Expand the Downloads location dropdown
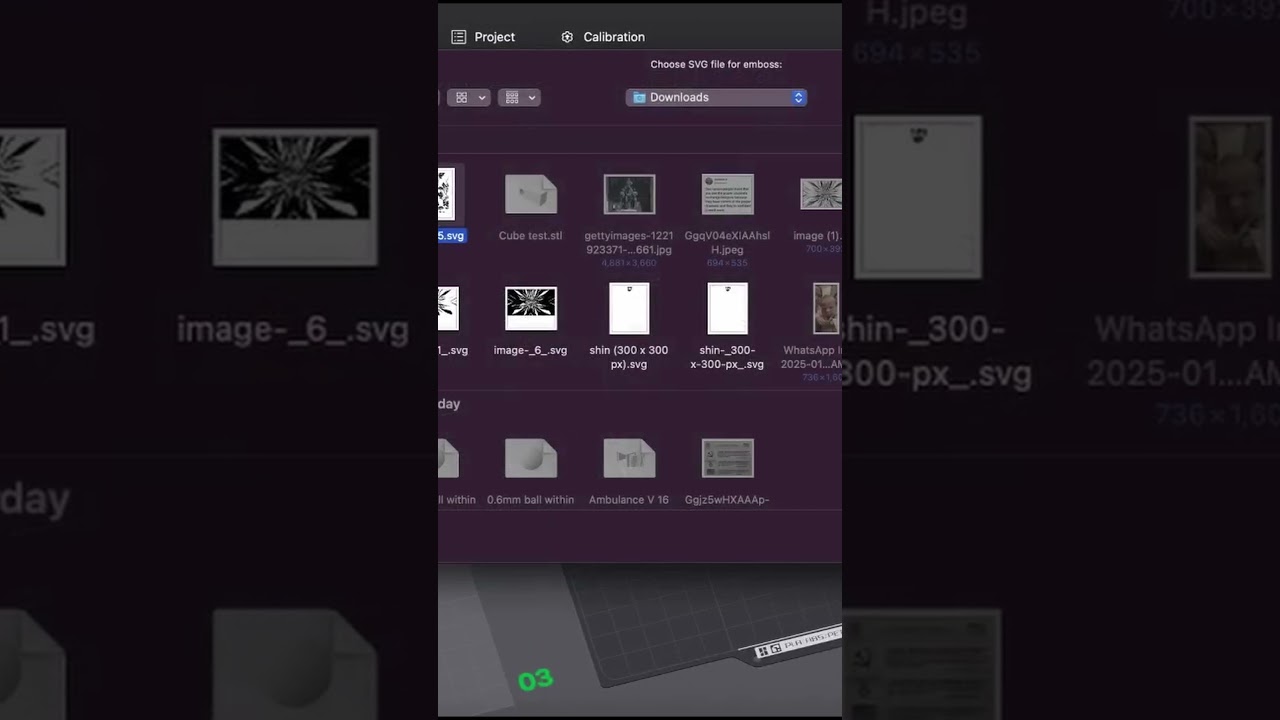 coord(717,97)
